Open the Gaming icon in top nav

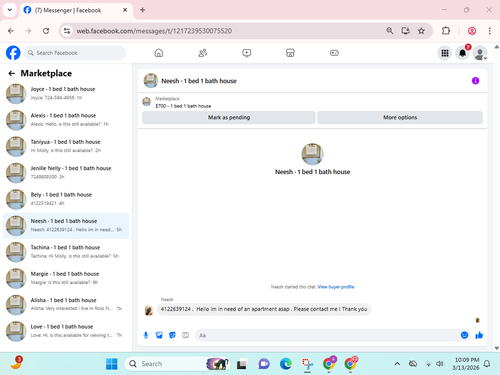[x=334, y=53]
